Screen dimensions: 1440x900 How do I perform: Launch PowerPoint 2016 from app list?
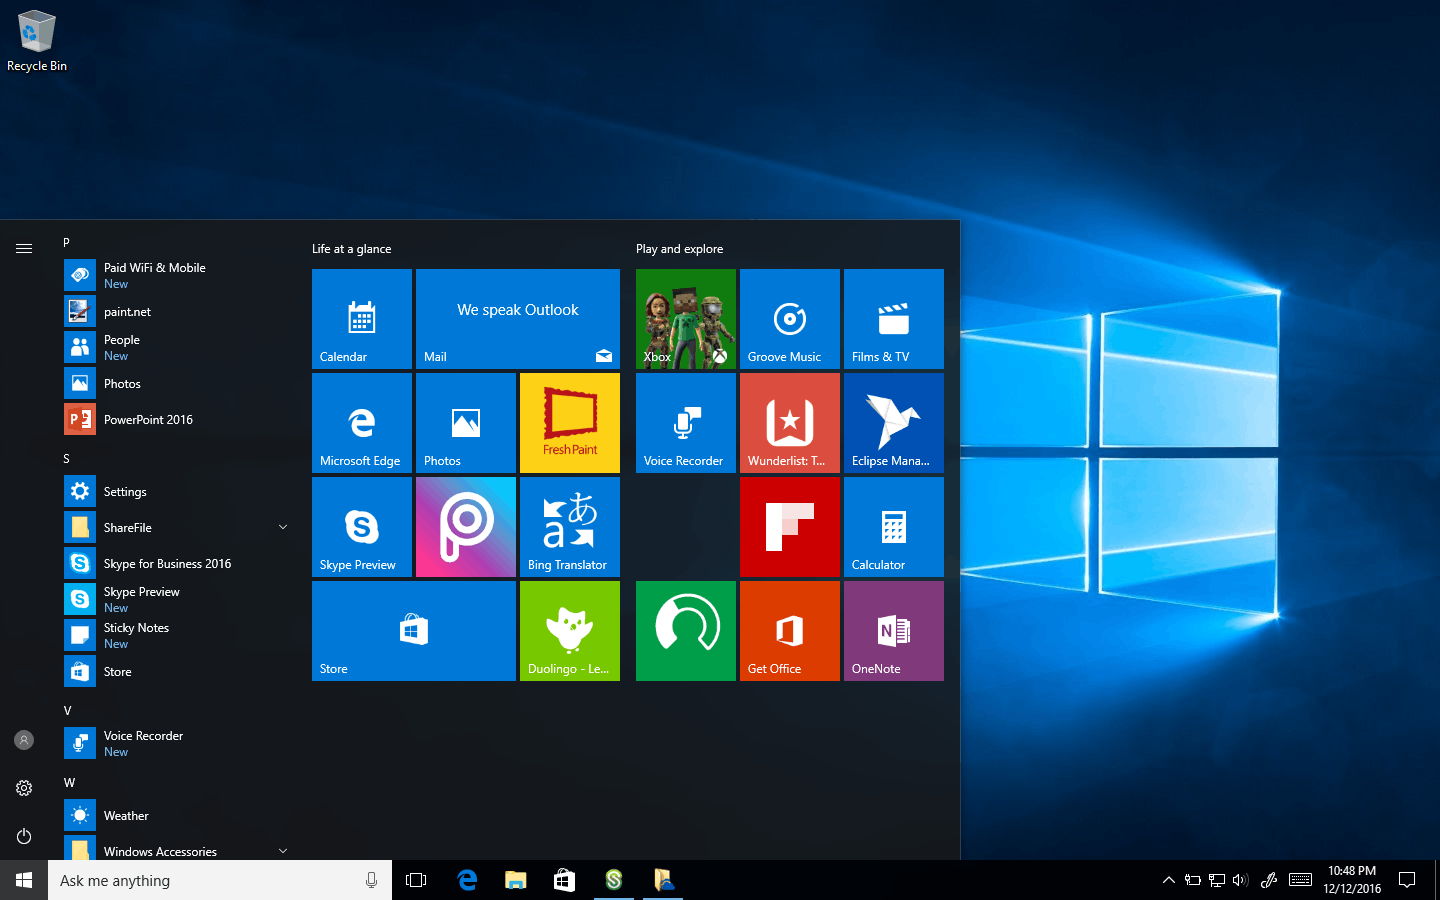pyautogui.click(x=180, y=419)
